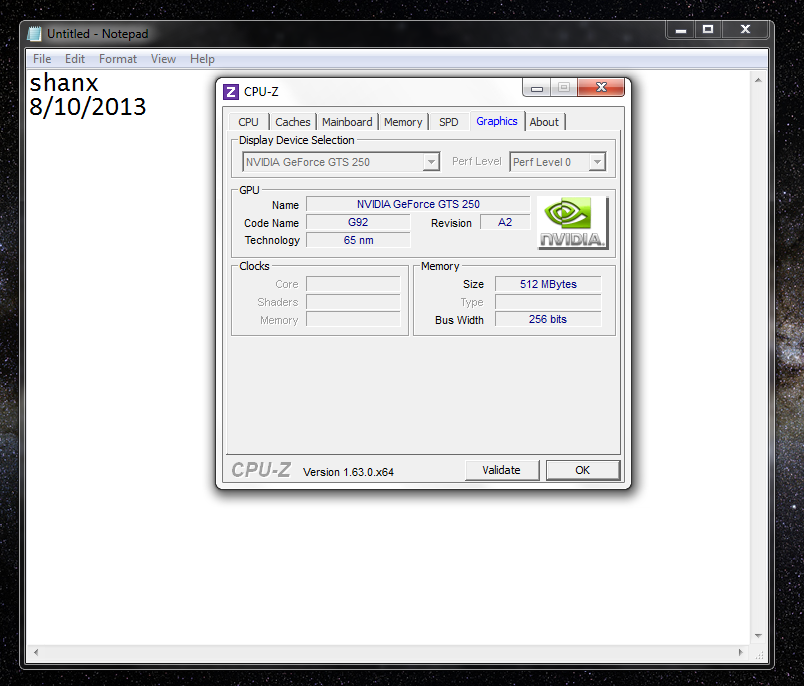This screenshot has height=686, width=804.
Task: Open the About tab
Action: pyautogui.click(x=544, y=122)
